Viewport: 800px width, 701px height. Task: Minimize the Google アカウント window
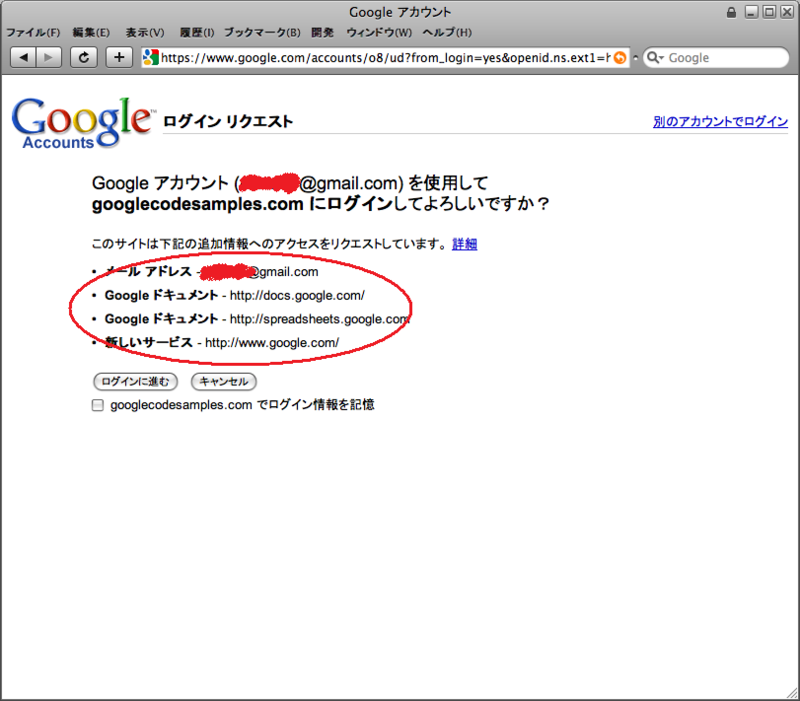click(751, 12)
